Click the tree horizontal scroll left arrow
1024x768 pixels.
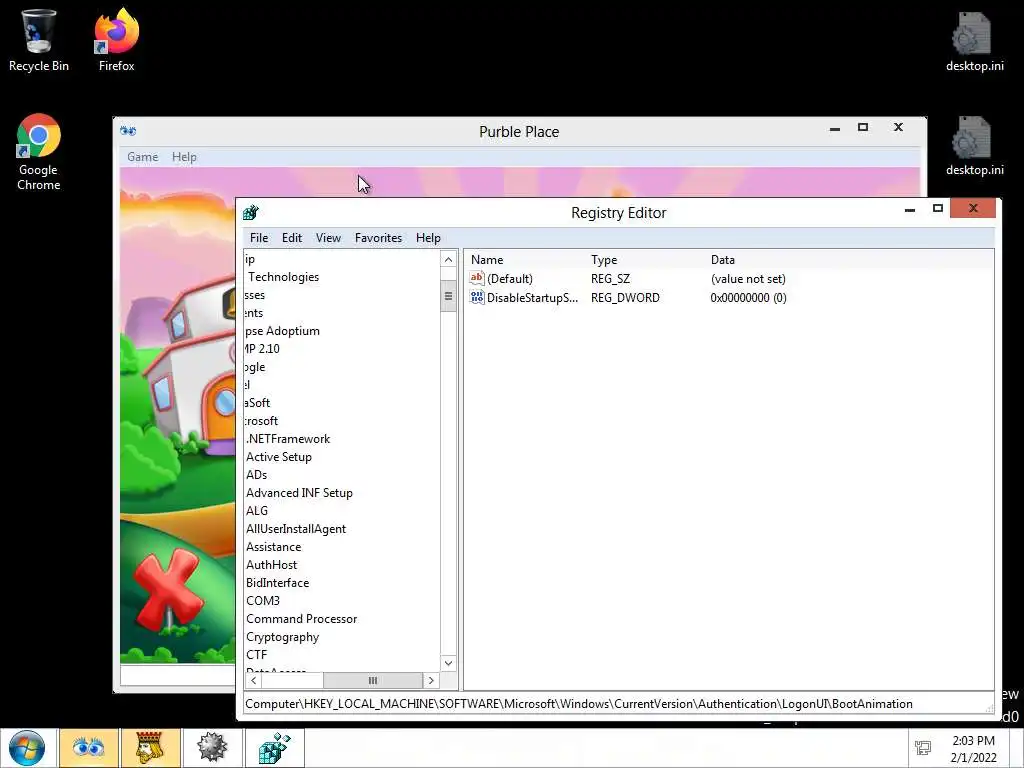click(x=253, y=680)
